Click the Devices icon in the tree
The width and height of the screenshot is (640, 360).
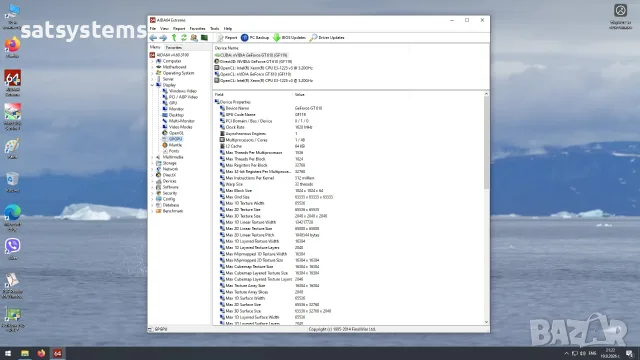pos(159,181)
